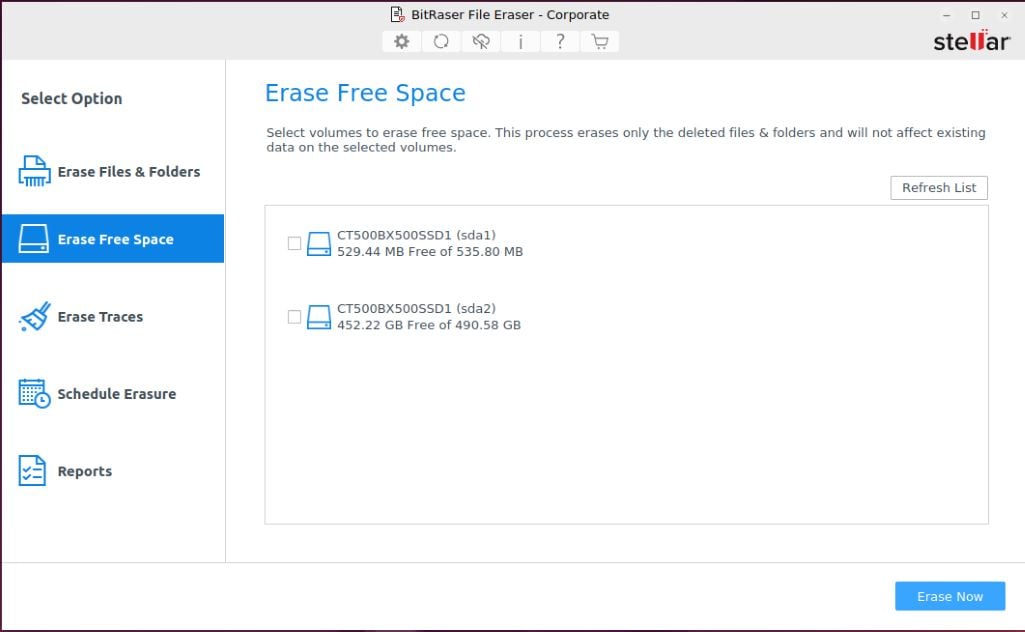Click the calendar clock Schedule Erasure icon

(x=34, y=393)
